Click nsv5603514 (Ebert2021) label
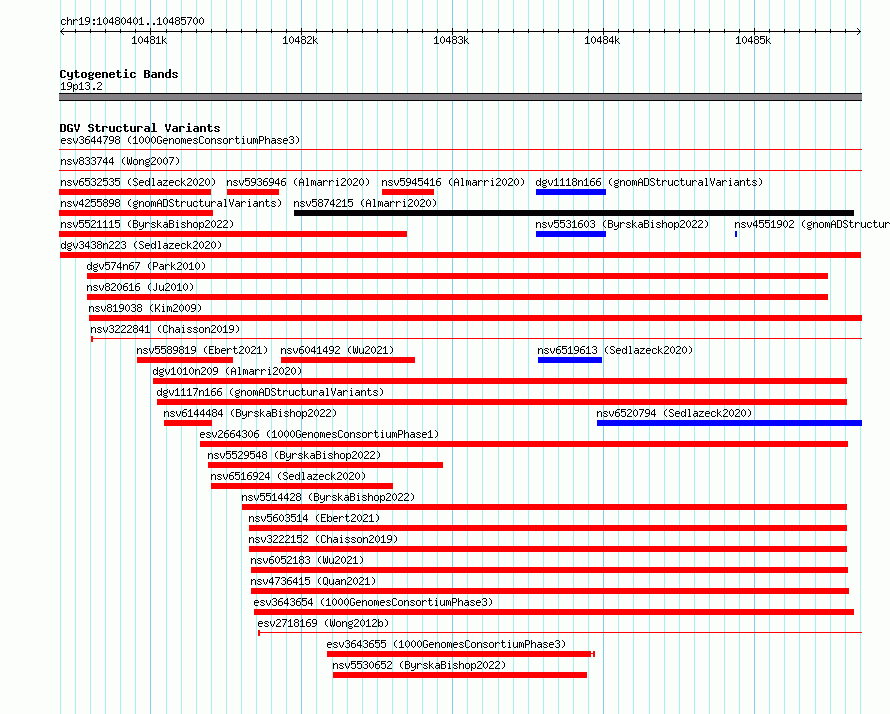The height and width of the screenshot is (714, 890). [x=314, y=518]
